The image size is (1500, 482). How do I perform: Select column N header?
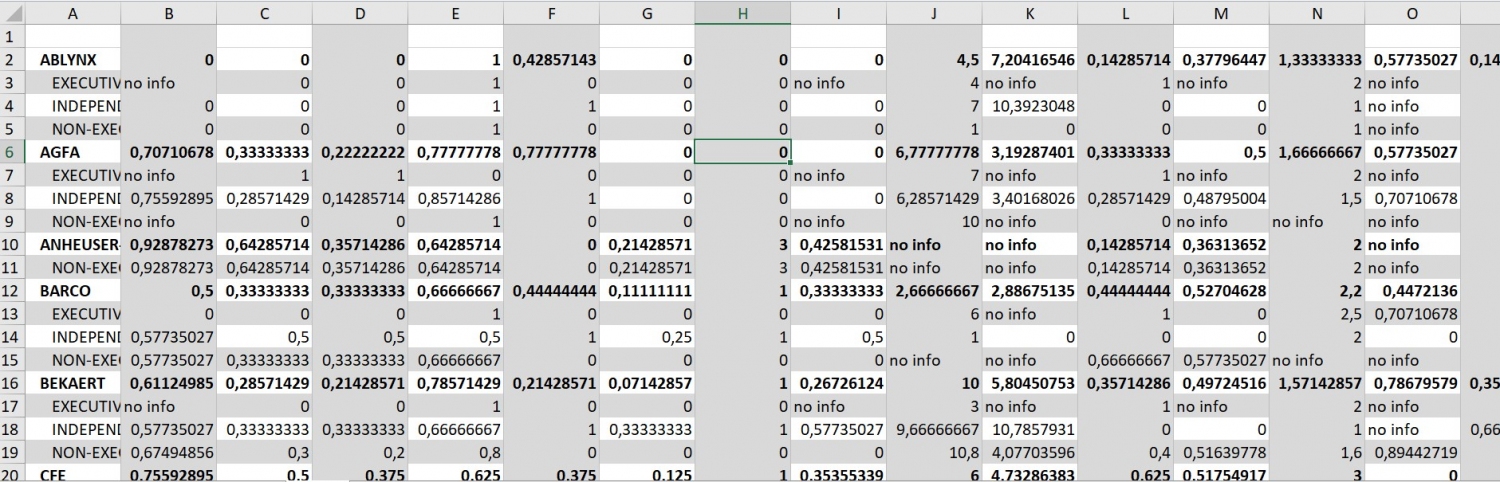[x=1317, y=14]
